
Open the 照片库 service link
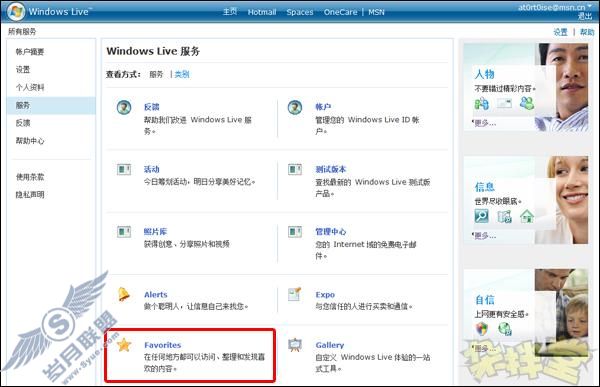pos(155,232)
